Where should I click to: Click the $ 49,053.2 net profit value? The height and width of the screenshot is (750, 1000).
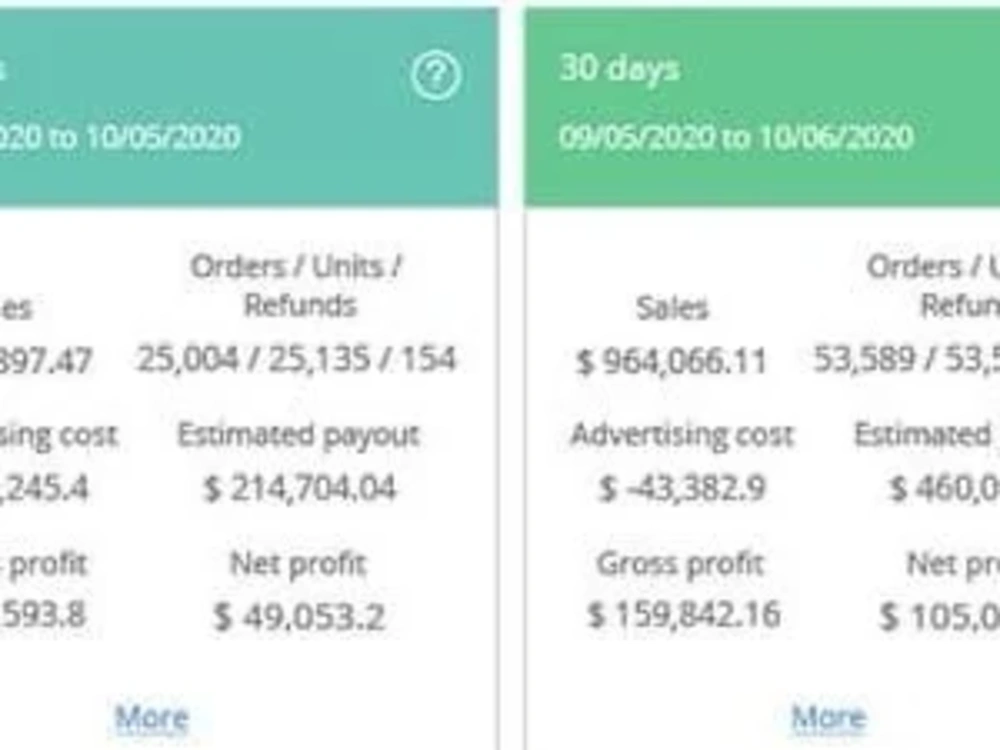[299, 617]
